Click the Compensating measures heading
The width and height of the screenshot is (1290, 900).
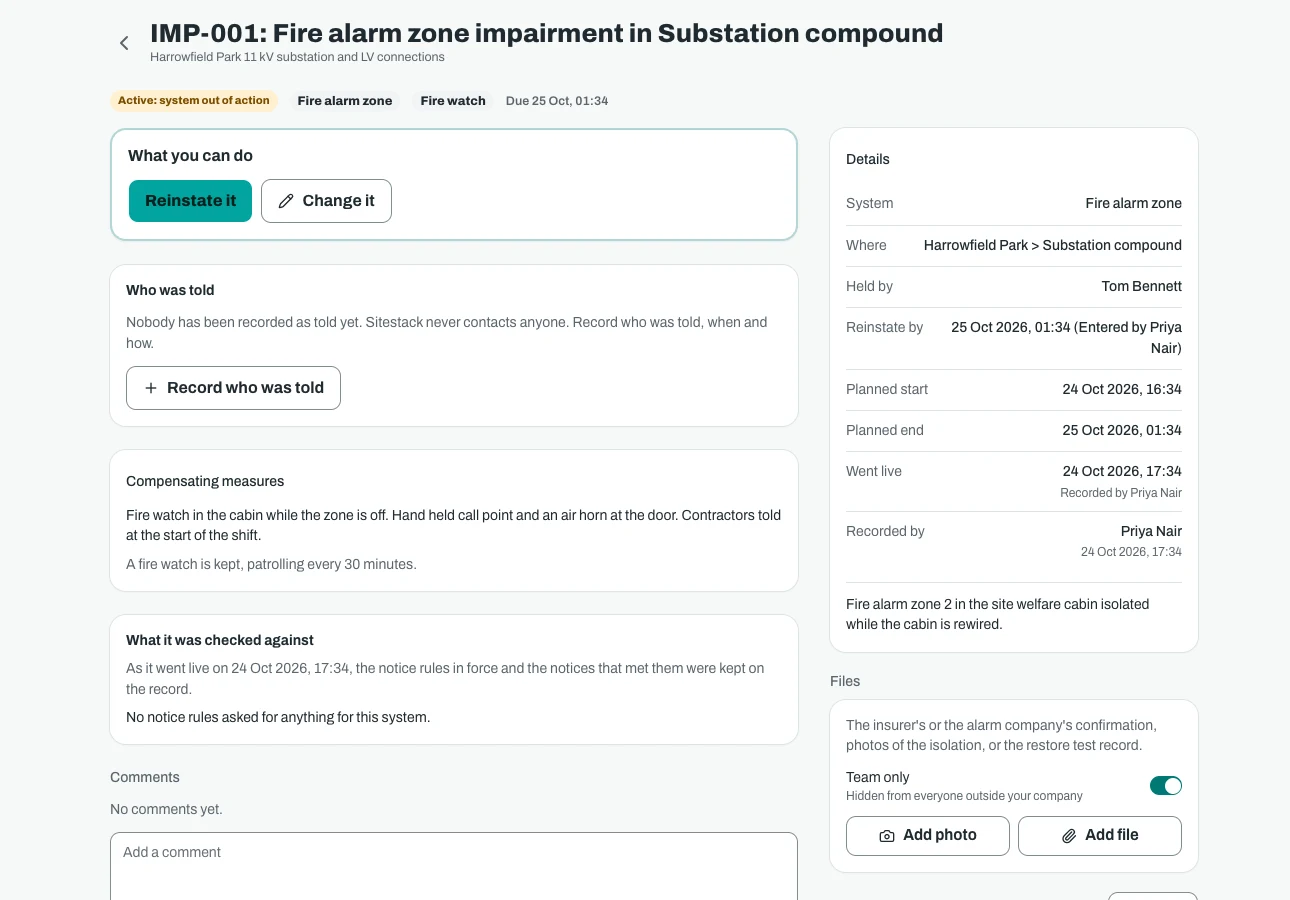point(205,481)
